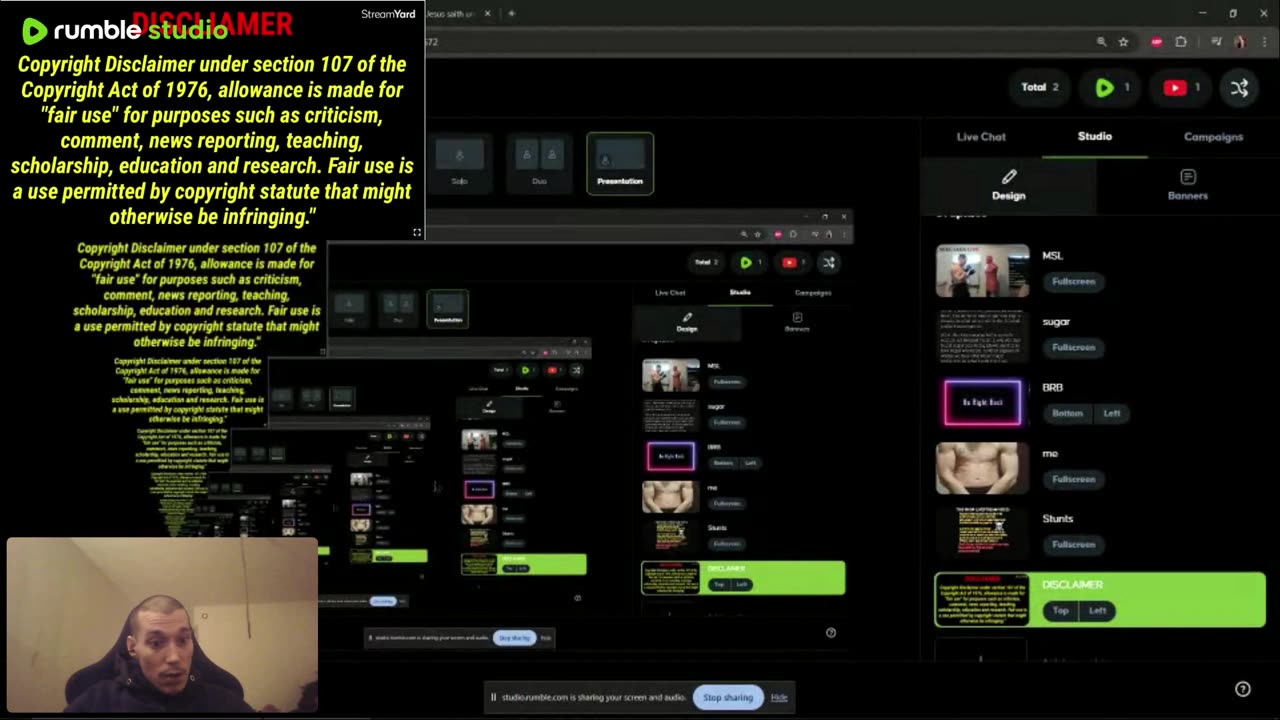Open the media control icon in browser toolbar

pyautogui.click(x=1216, y=42)
